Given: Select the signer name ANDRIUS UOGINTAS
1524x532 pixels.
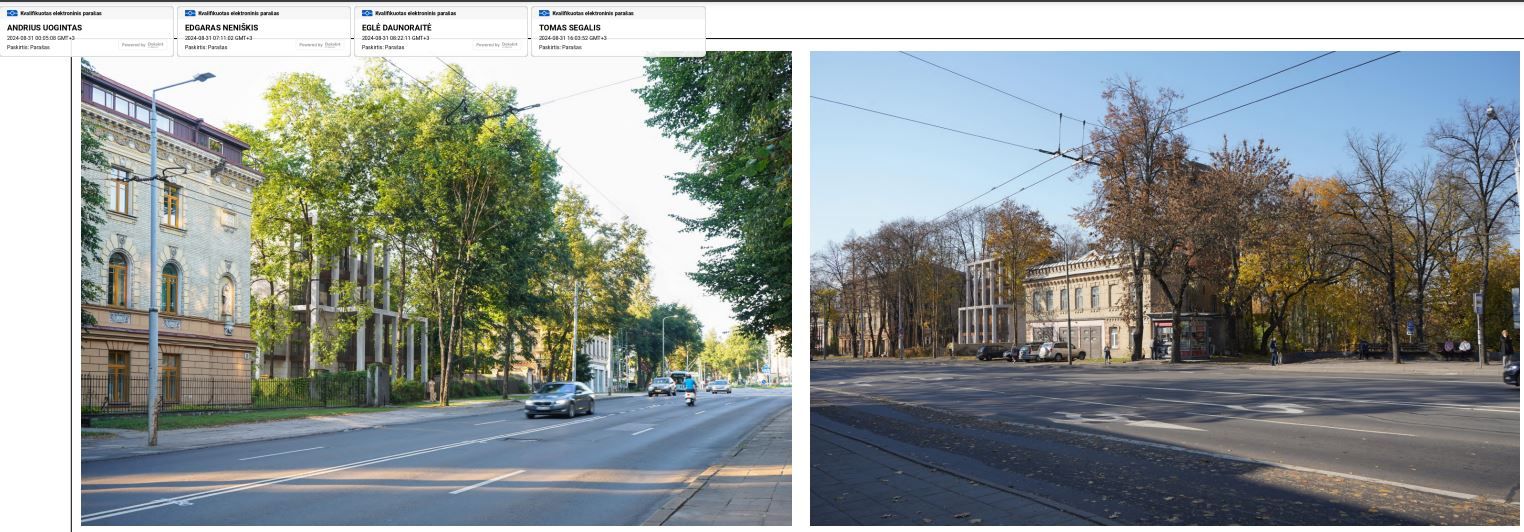Looking at the screenshot, I should pyautogui.click(x=44, y=28).
